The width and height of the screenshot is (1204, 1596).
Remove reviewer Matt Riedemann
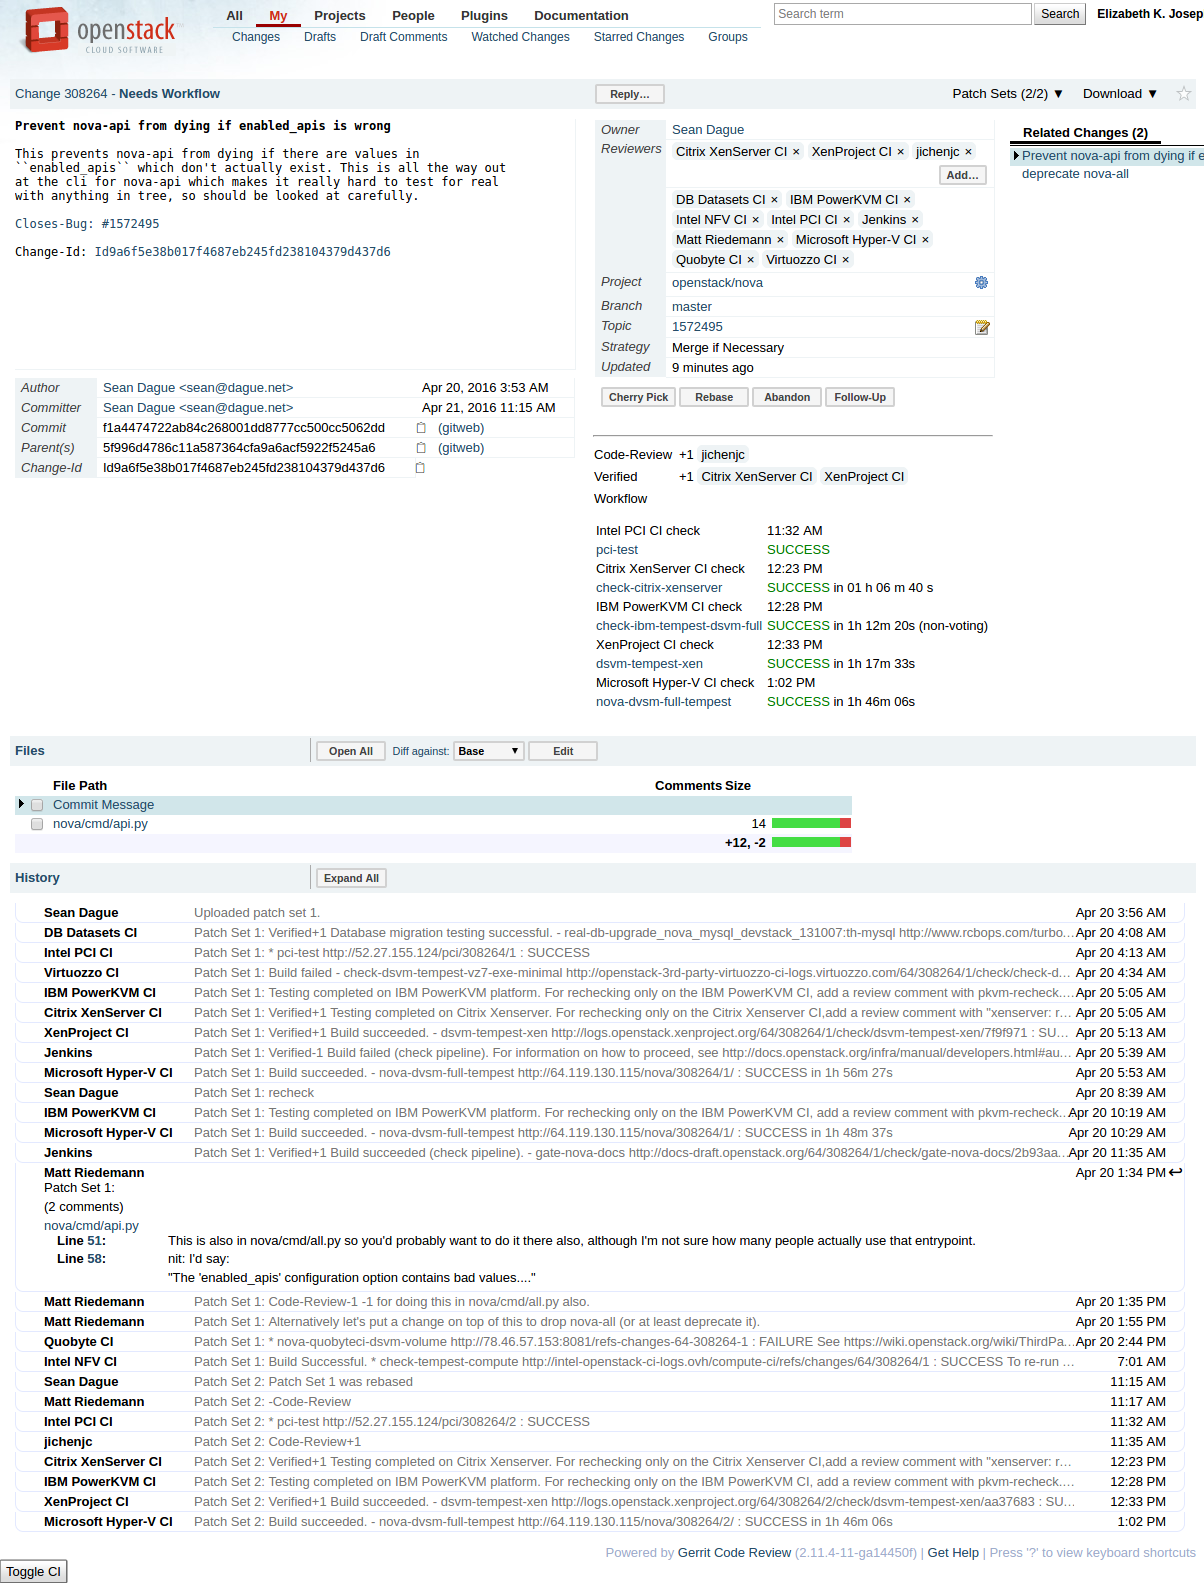[780, 240]
